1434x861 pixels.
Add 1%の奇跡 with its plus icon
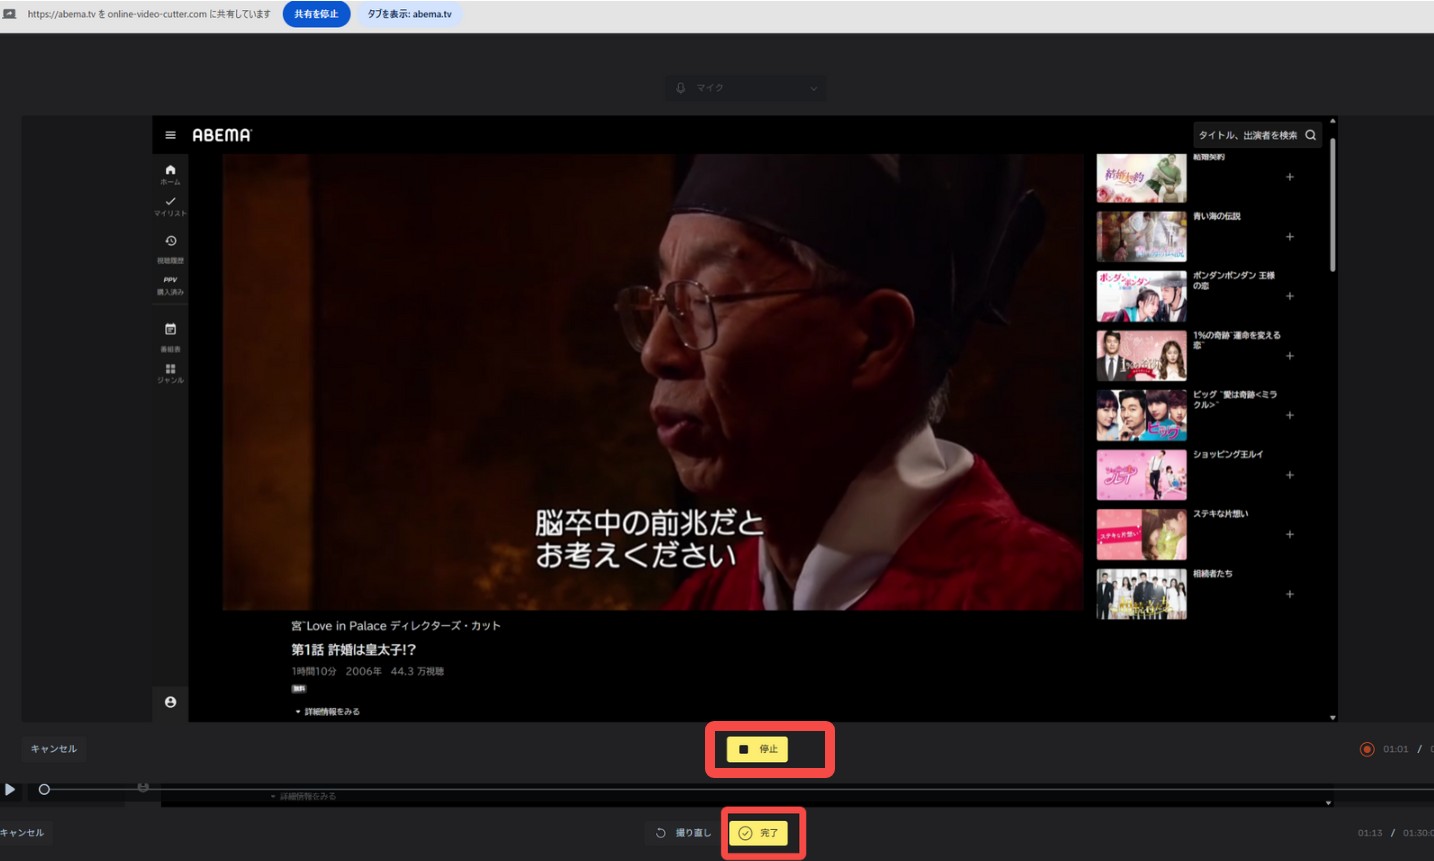[x=1290, y=356]
